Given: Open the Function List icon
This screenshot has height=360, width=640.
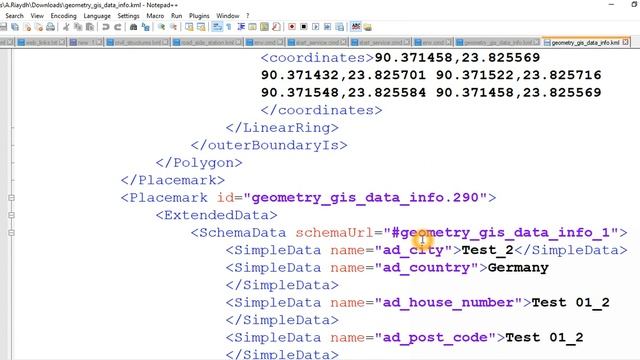Looking at the screenshot, I should coord(276,27).
